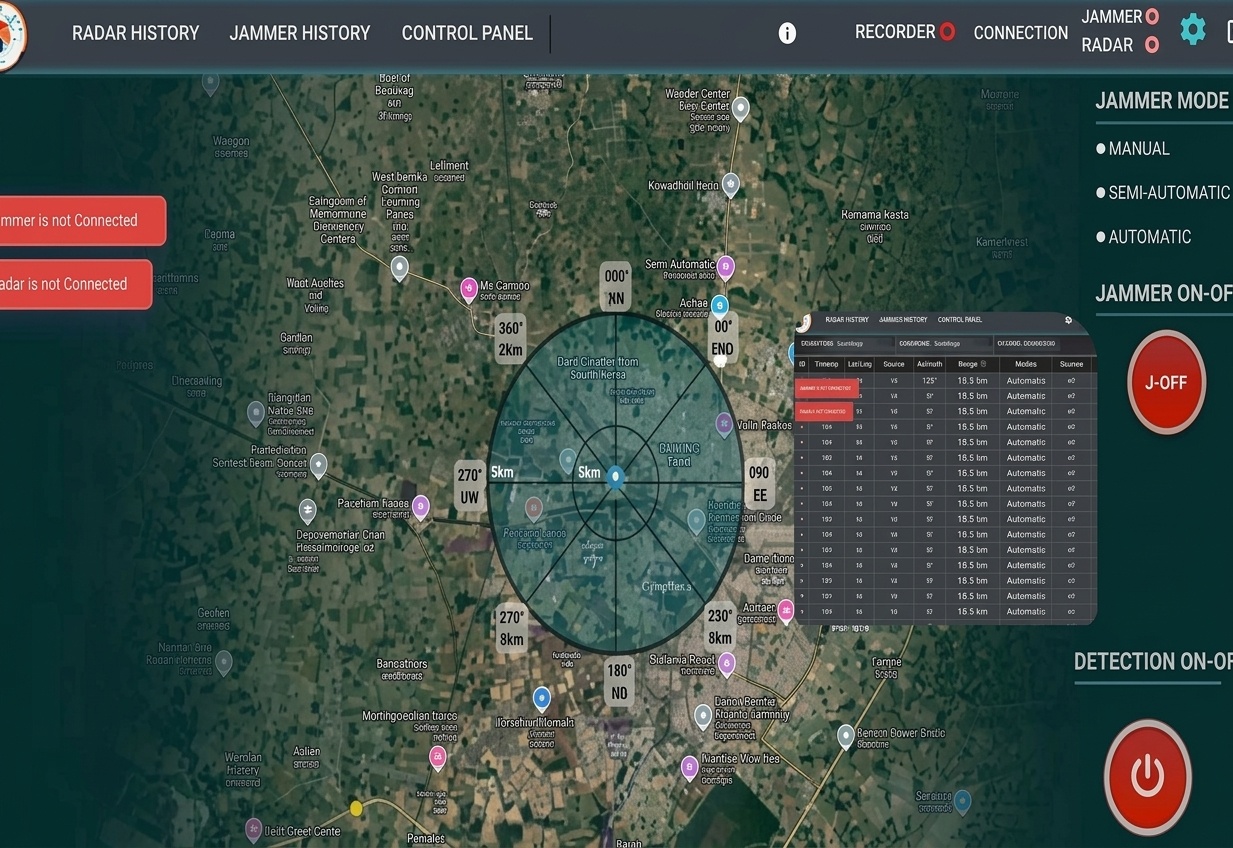Click the 360° 2km bearing label
Screen dimensions: 1233x848
(510, 340)
